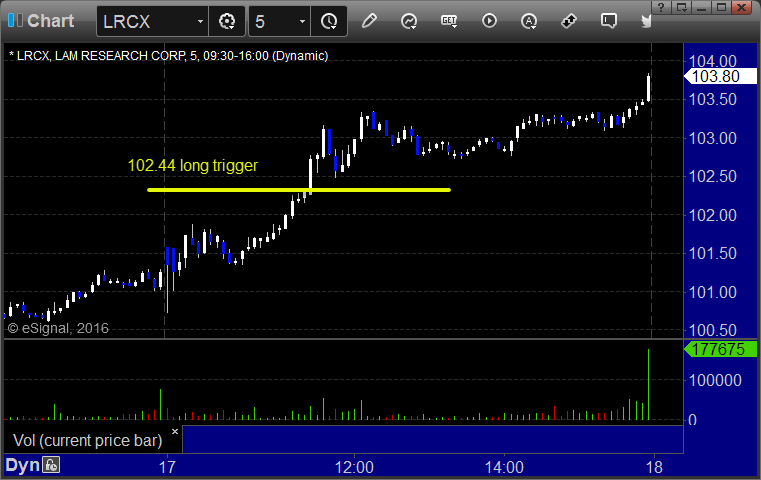The height and width of the screenshot is (480, 761).
Task: Click the date 18 label on time axis
Action: pos(654,467)
